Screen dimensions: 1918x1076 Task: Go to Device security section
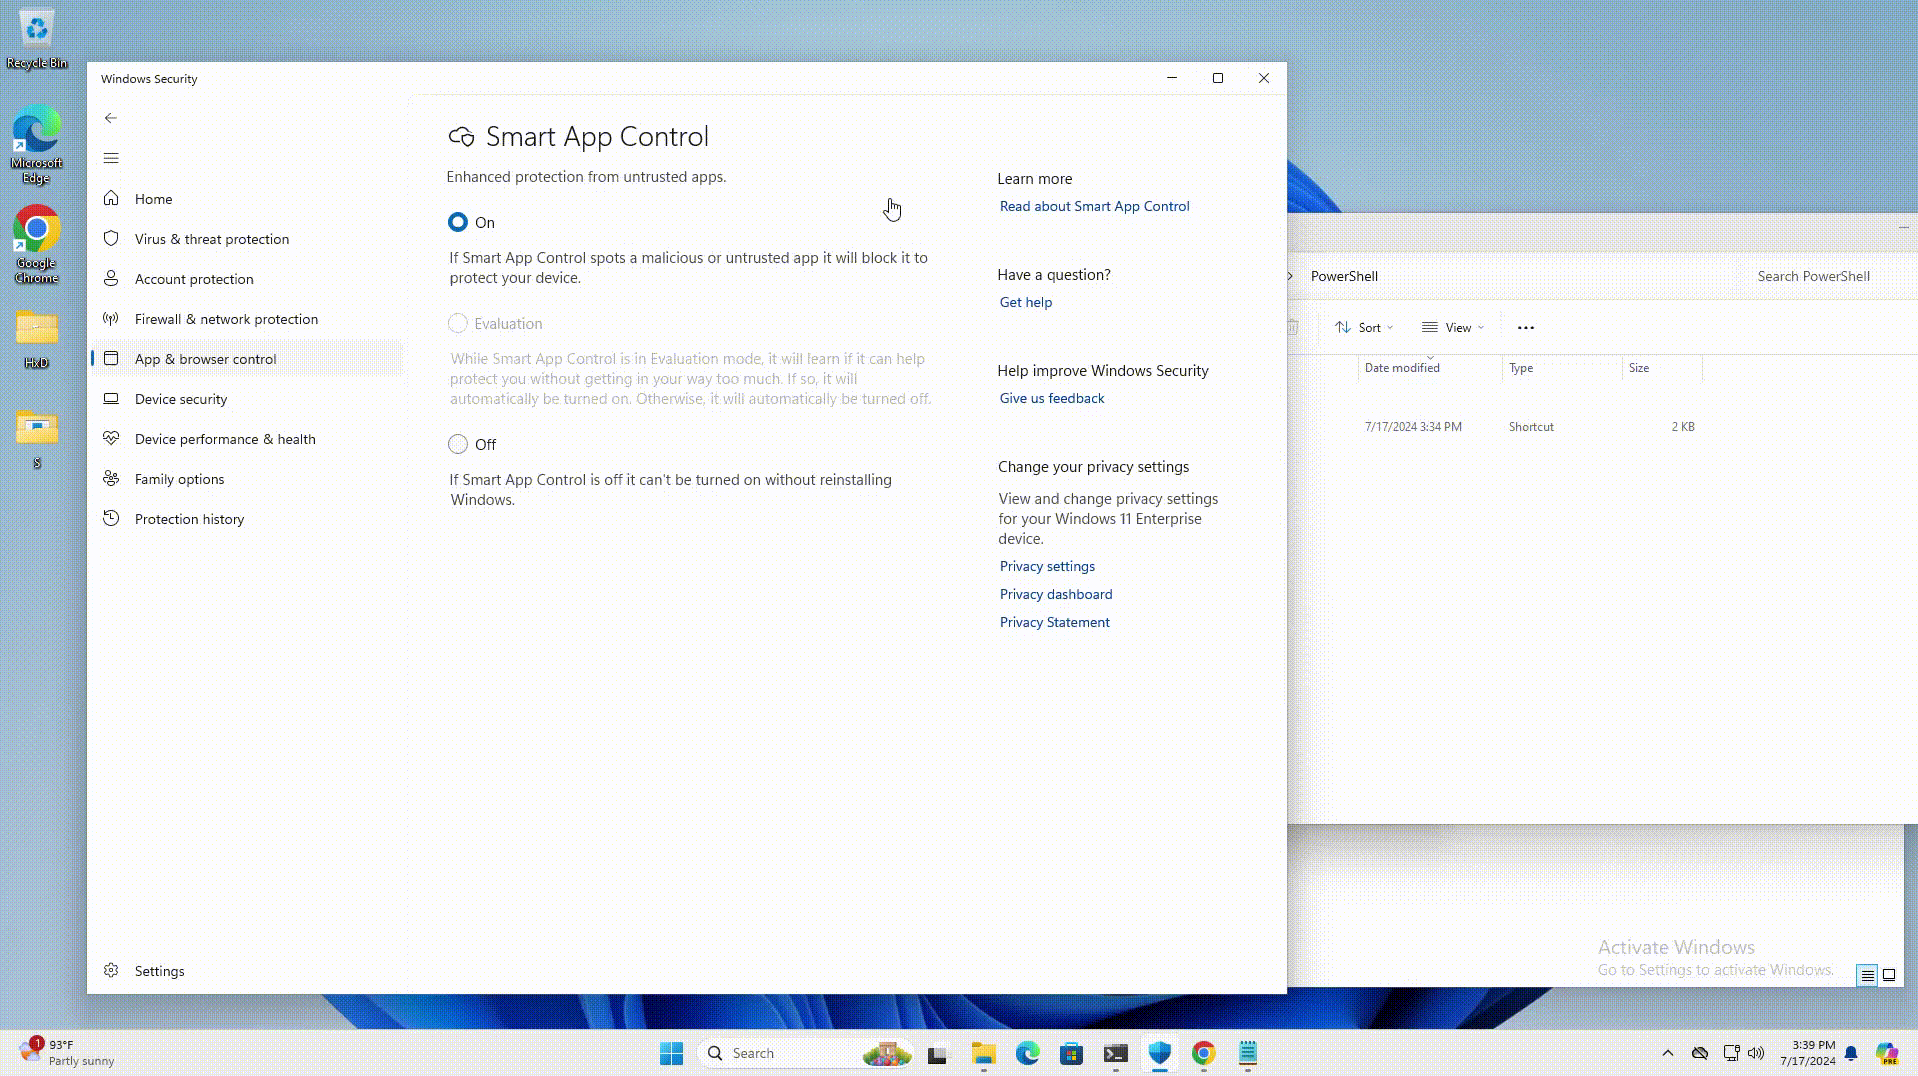coord(181,399)
